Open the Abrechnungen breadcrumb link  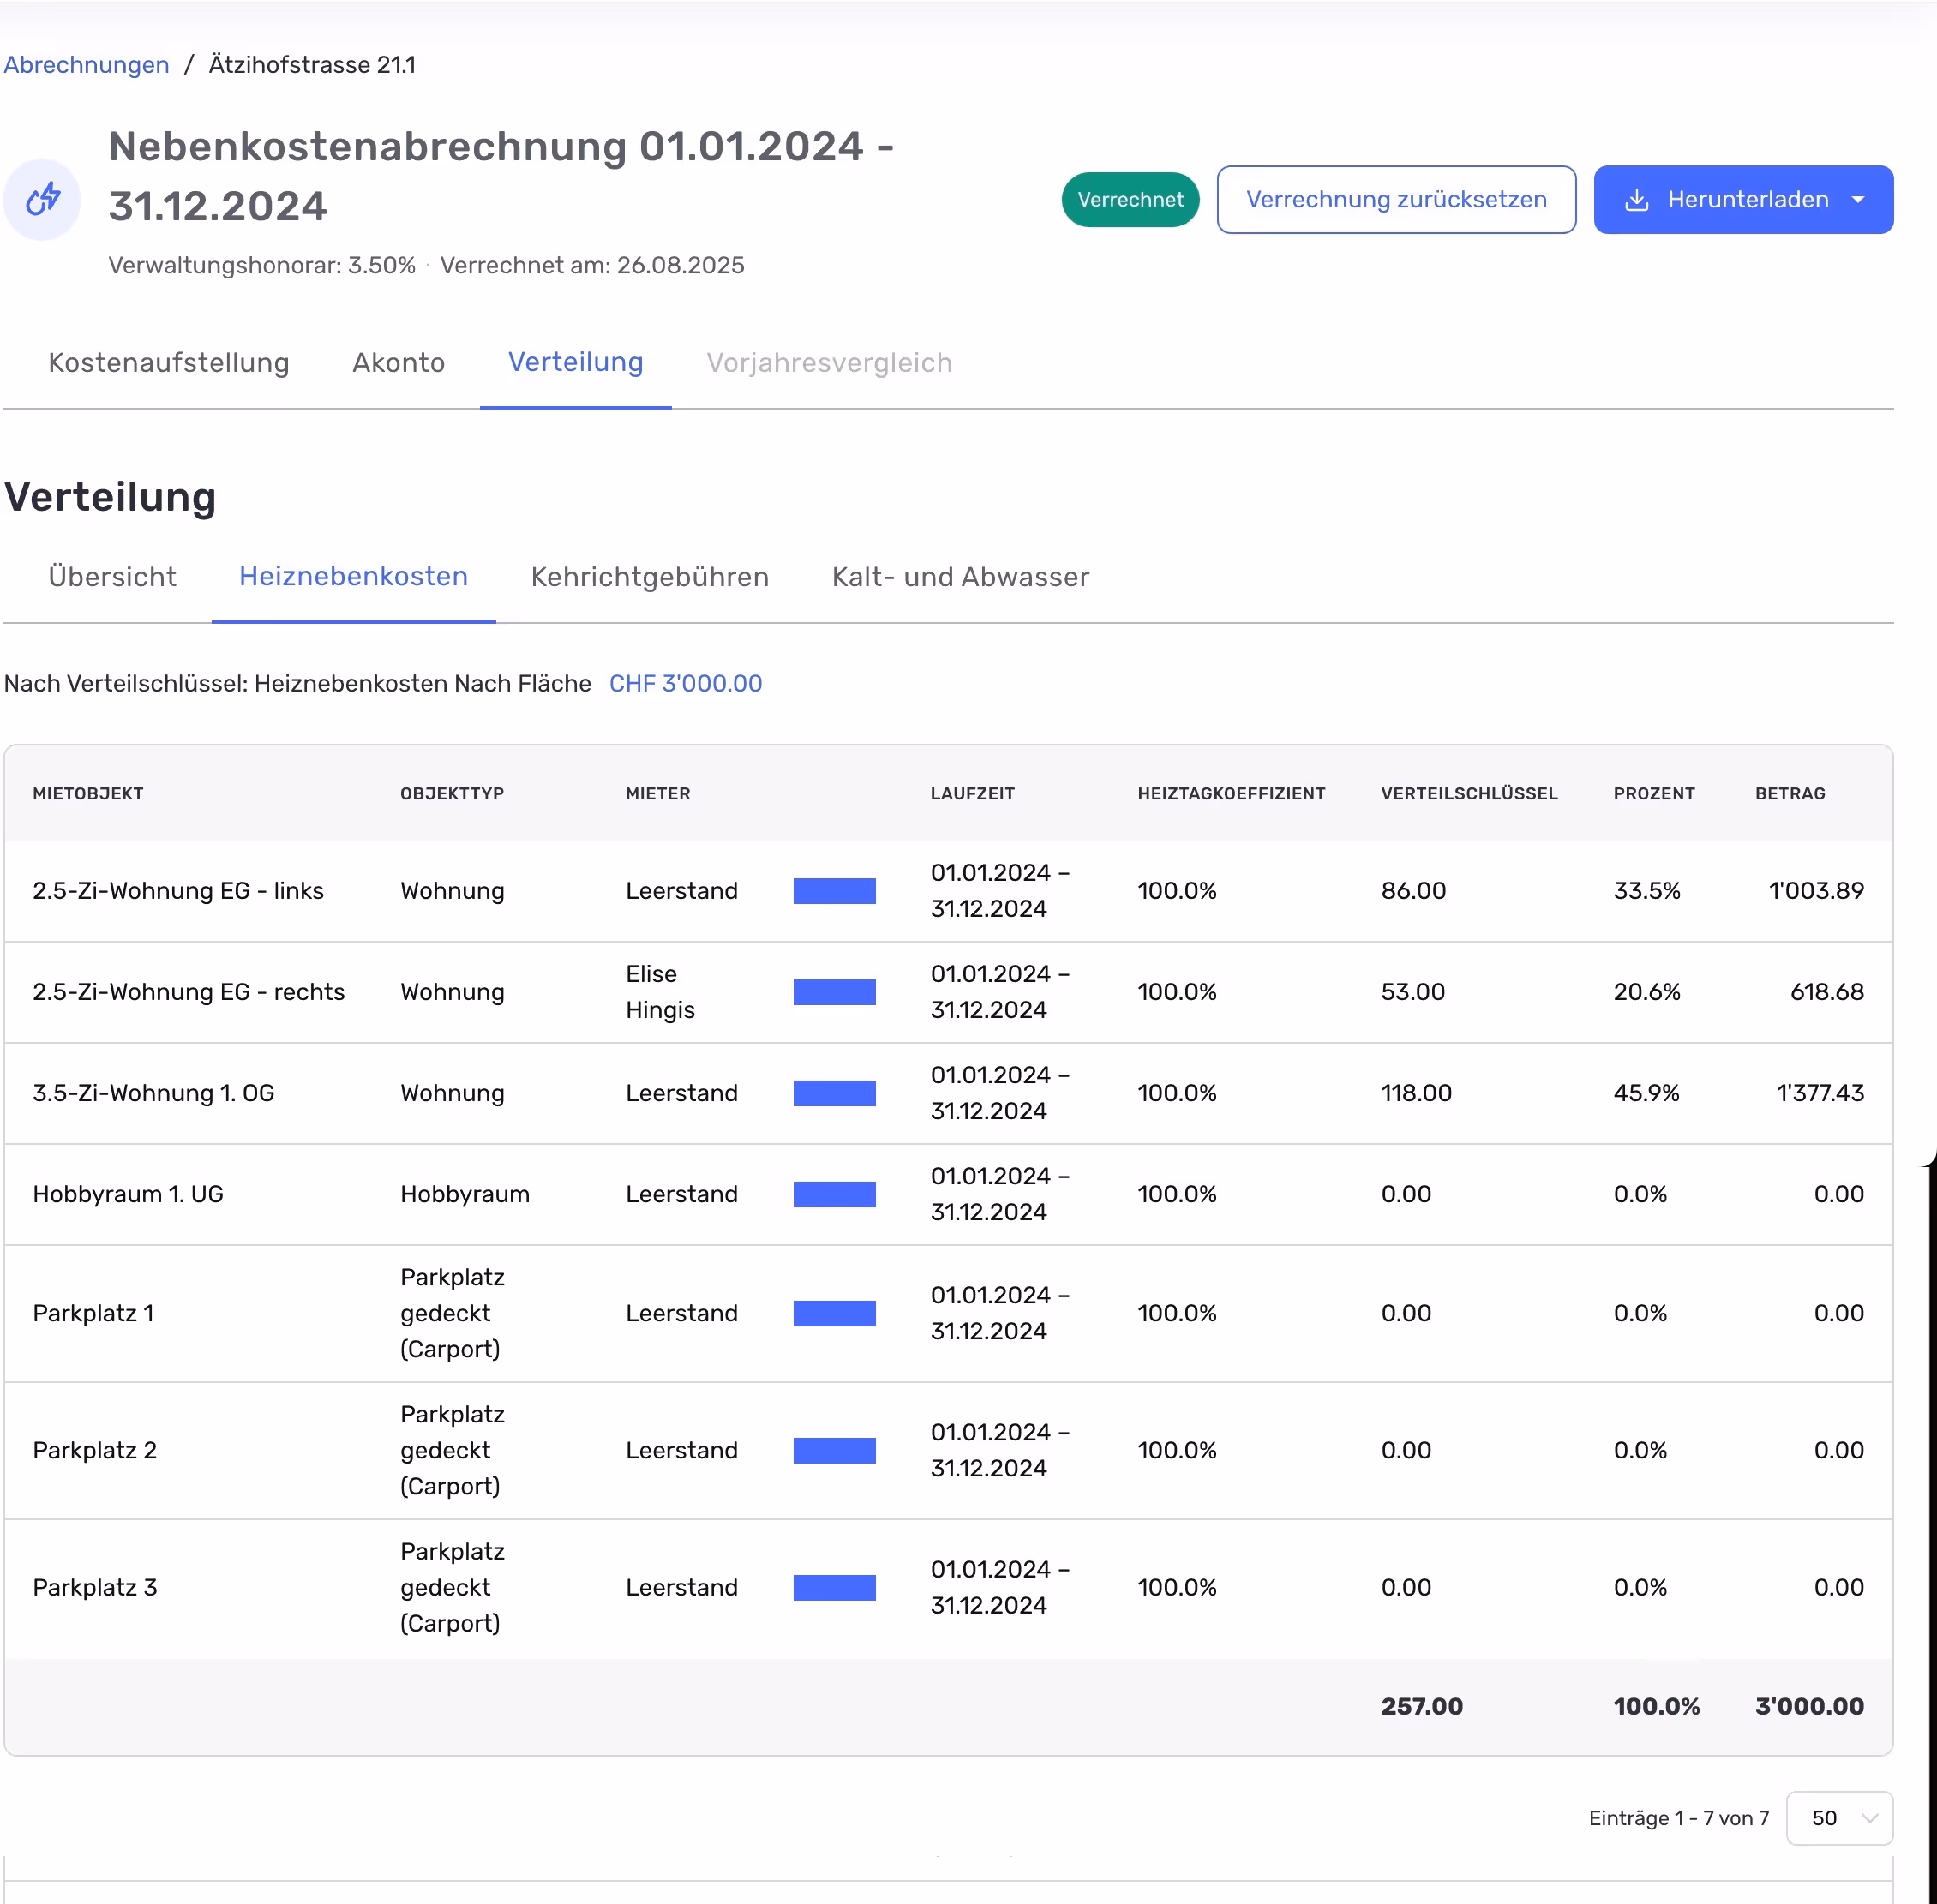click(x=86, y=65)
